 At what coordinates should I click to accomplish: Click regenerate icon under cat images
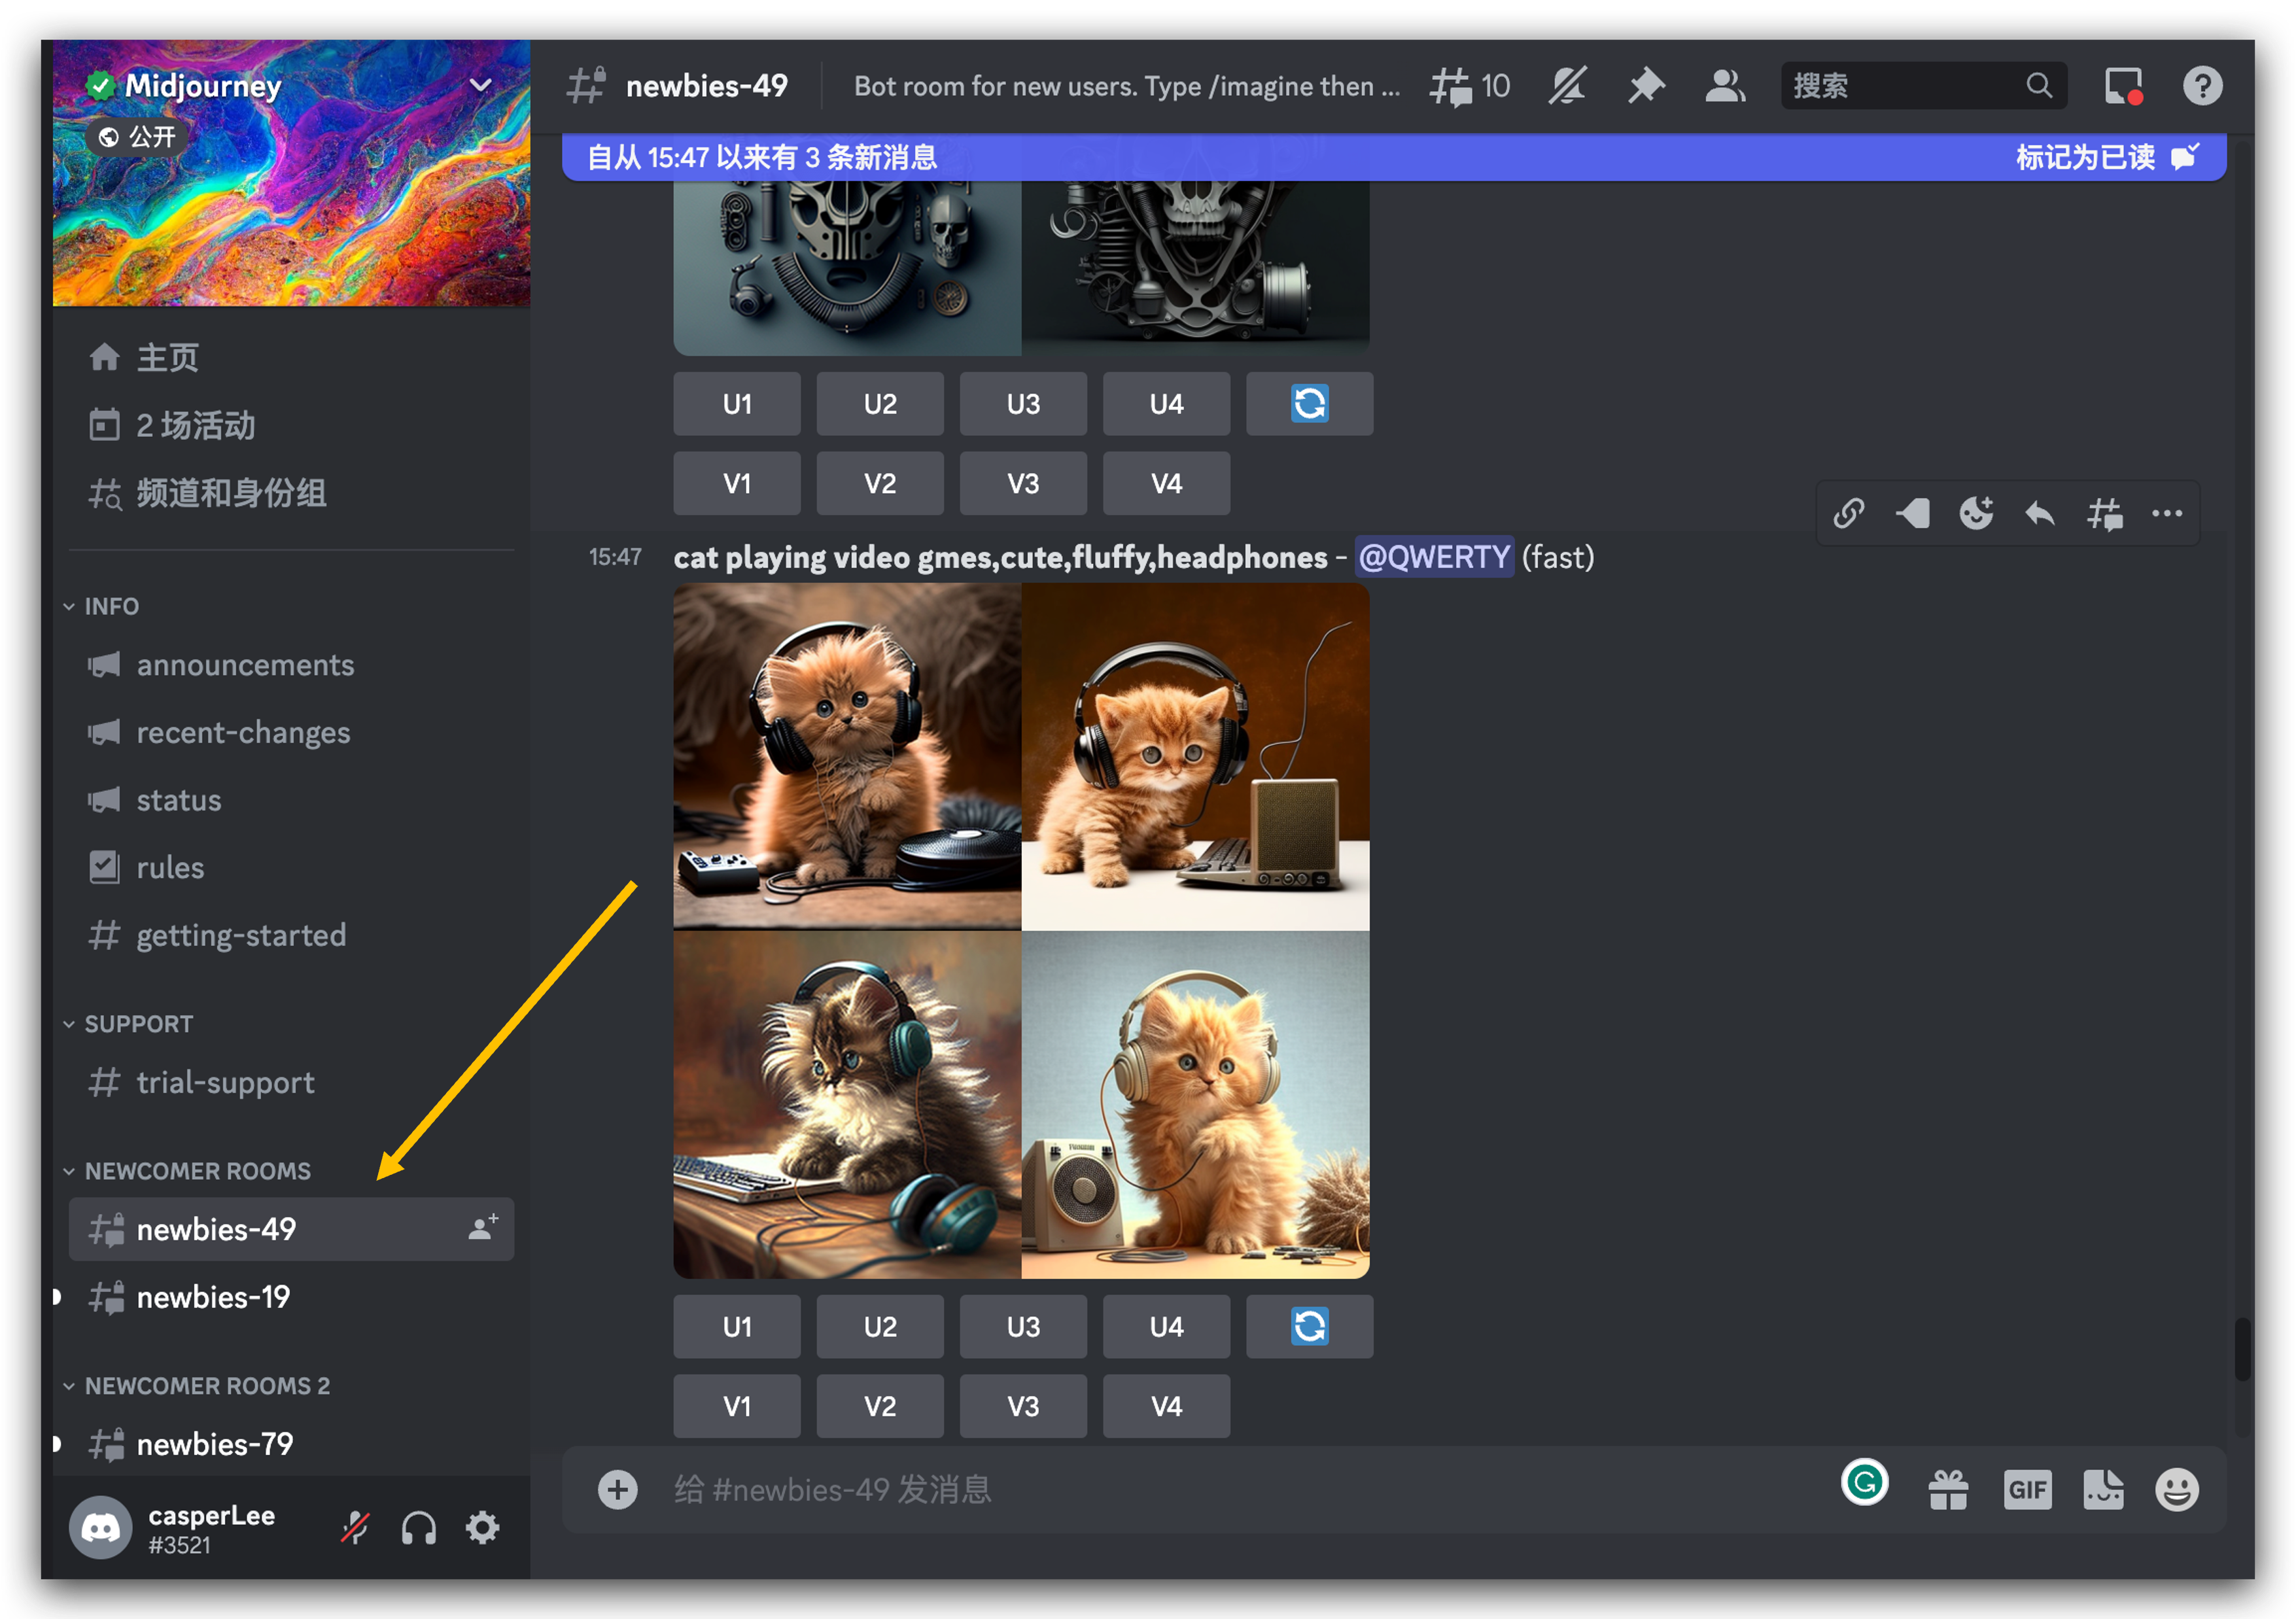pyautogui.click(x=1309, y=1326)
